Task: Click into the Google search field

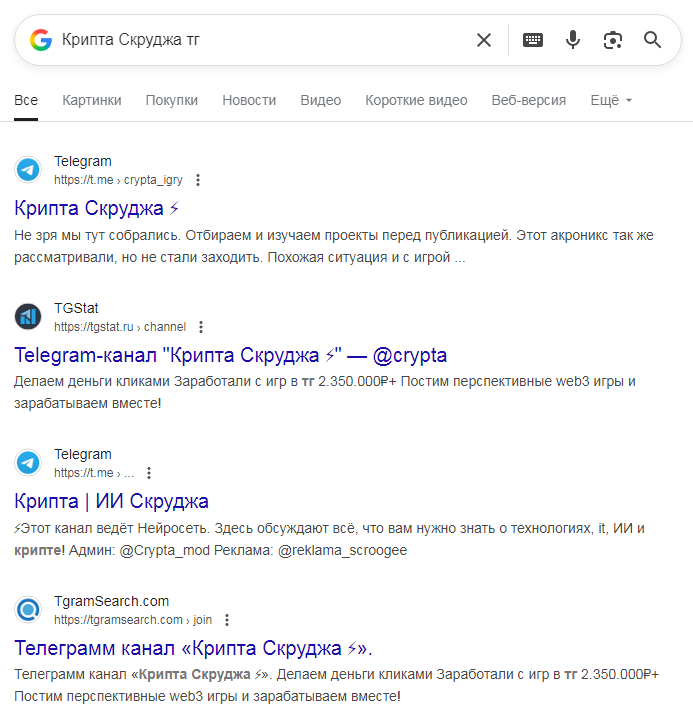Action: [x=260, y=40]
